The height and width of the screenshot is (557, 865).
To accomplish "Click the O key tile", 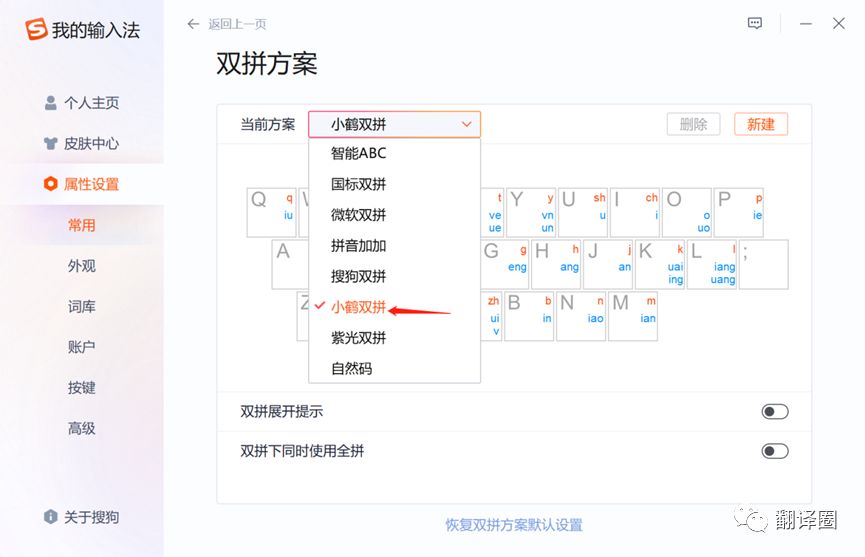I will (x=687, y=212).
